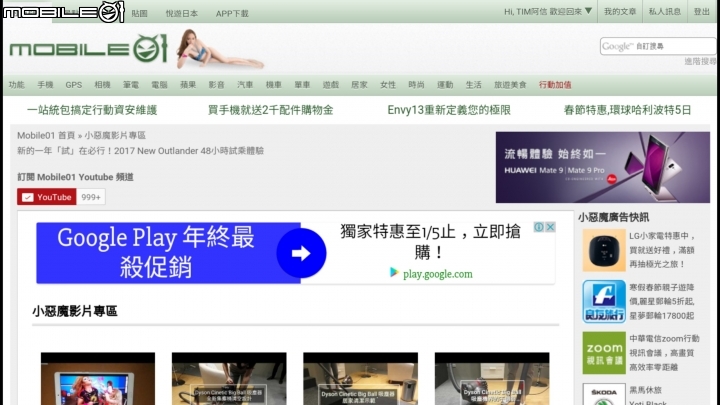Image resolution: width=720 pixels, height=405 pixels.
Task: Click the Mobile01 site logo
Action: [89, 49]
